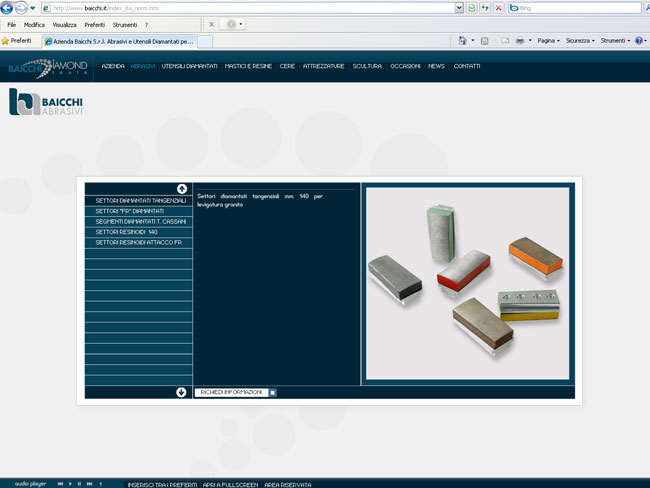
Task: Expand the address bar history dropdown
Action: click(x=459, y=8)
